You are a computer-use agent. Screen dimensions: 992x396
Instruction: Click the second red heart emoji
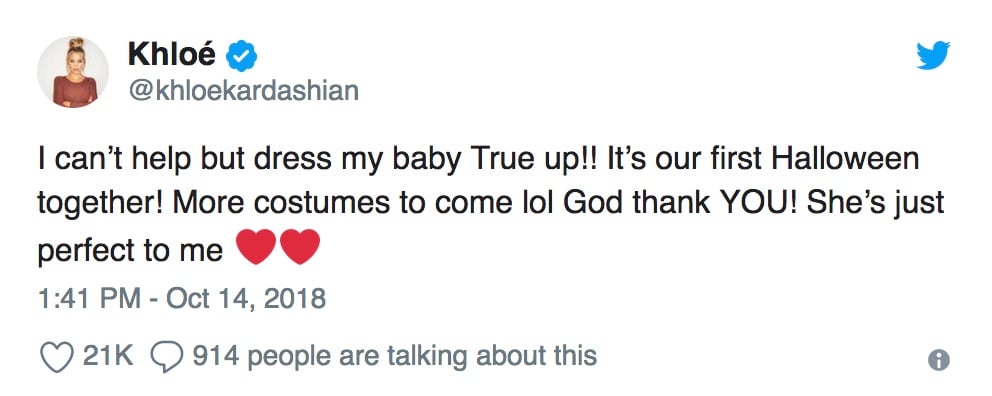click(x=300, y=247)
